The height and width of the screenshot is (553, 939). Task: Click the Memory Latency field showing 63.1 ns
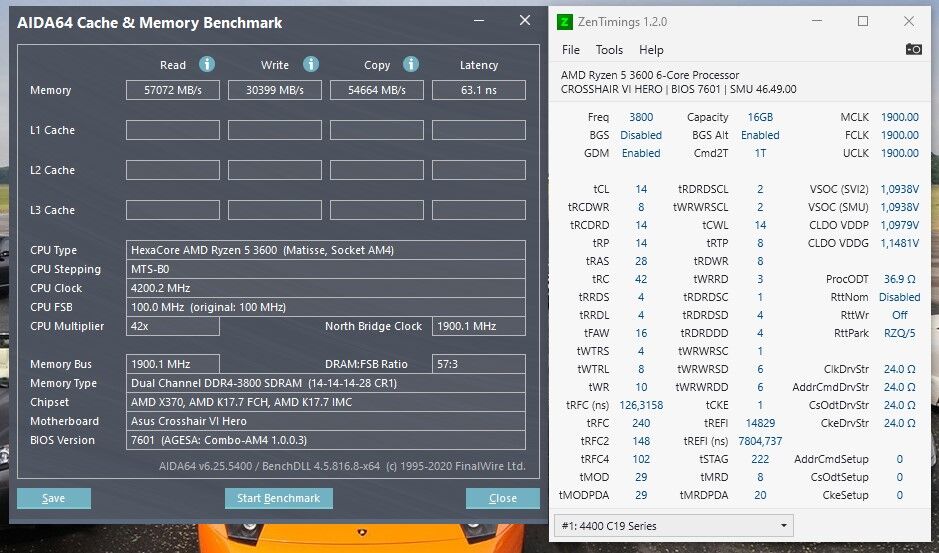point(479,90)
